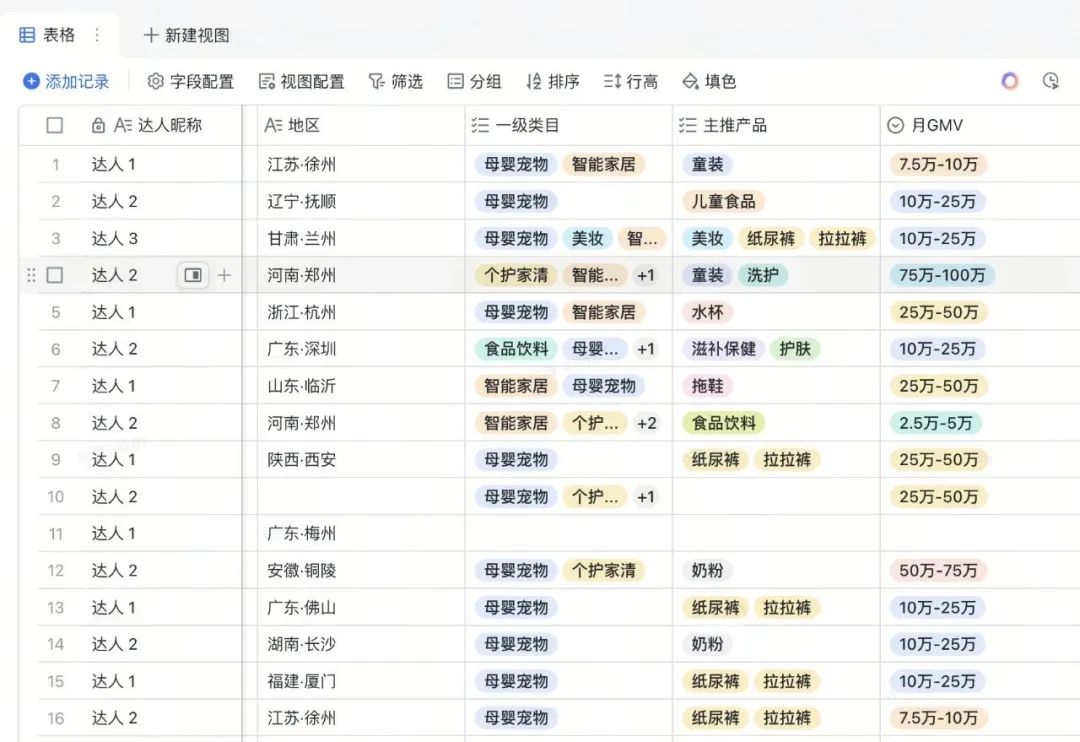Click the plus icon in highlighted row
Viewport: 1080px width, 742px height.
pyautogui.click(x=224, y=275)
